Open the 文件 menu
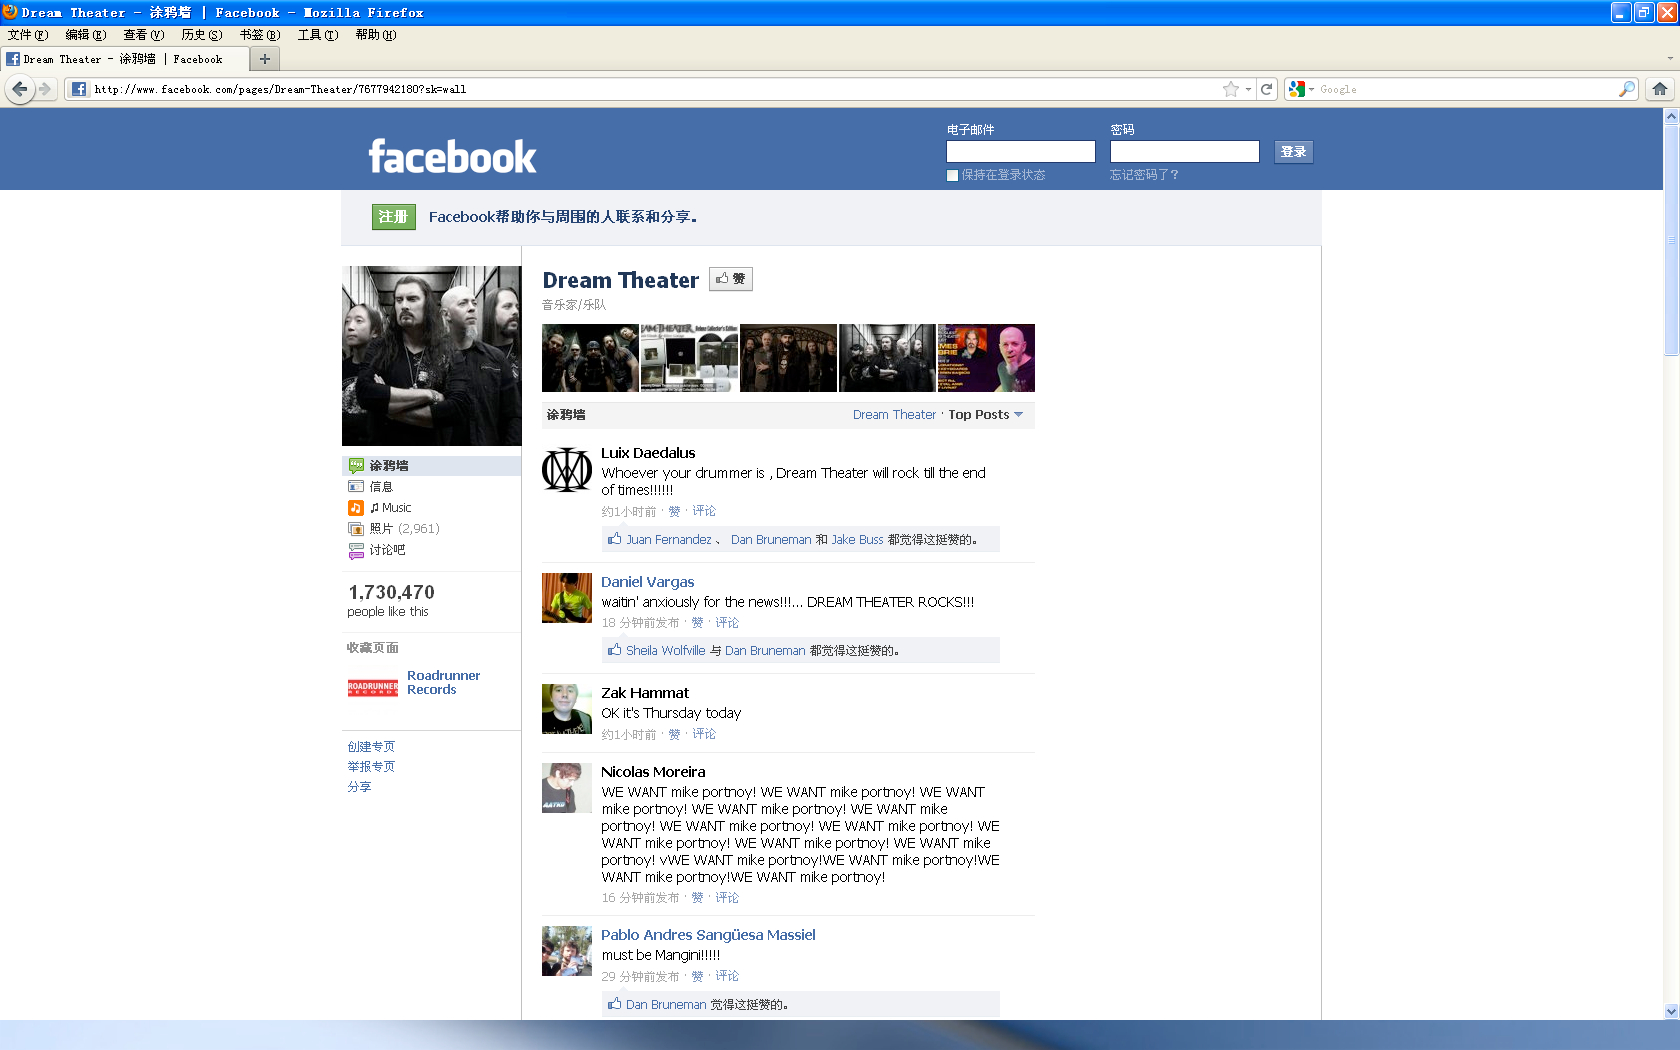 (x=28, y=35)
